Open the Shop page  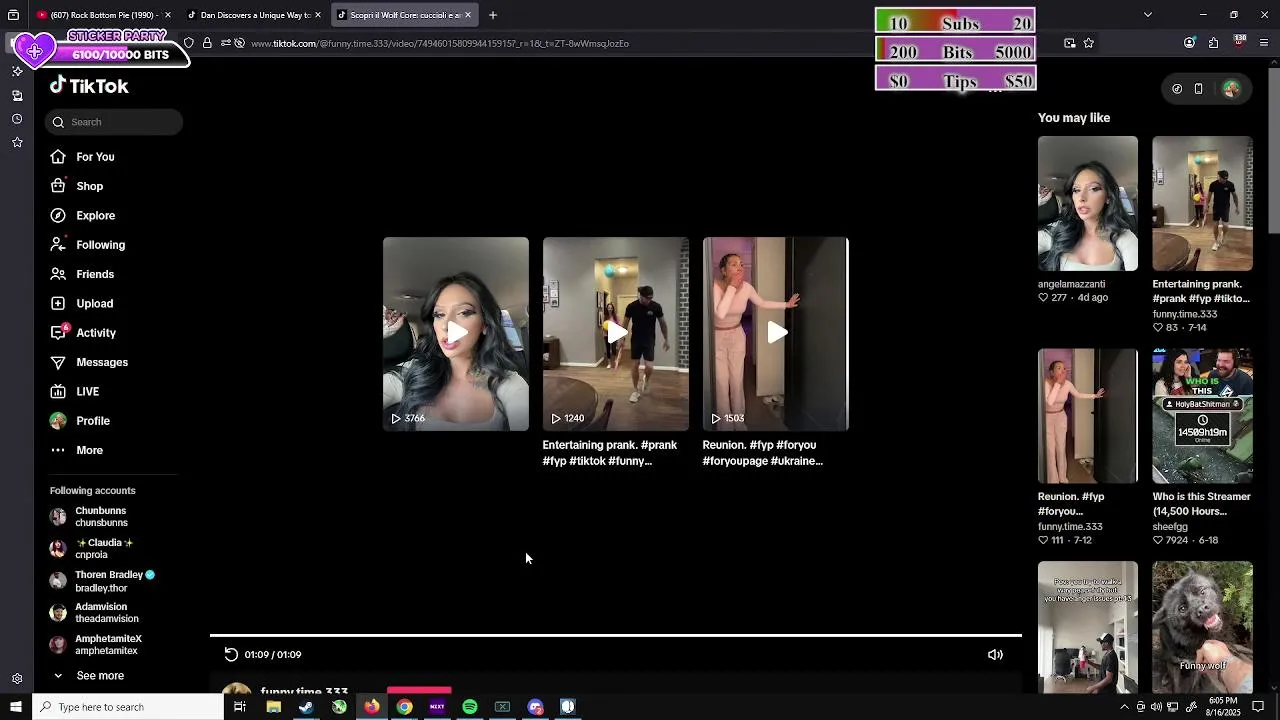point(76,186)
